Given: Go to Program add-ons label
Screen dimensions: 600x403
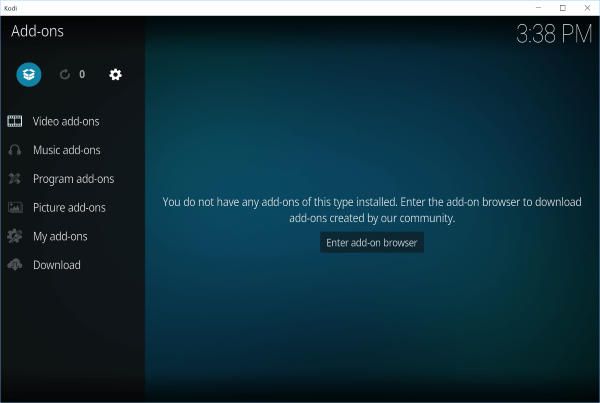Looking at the screenshot, I should tap(73, 179).
